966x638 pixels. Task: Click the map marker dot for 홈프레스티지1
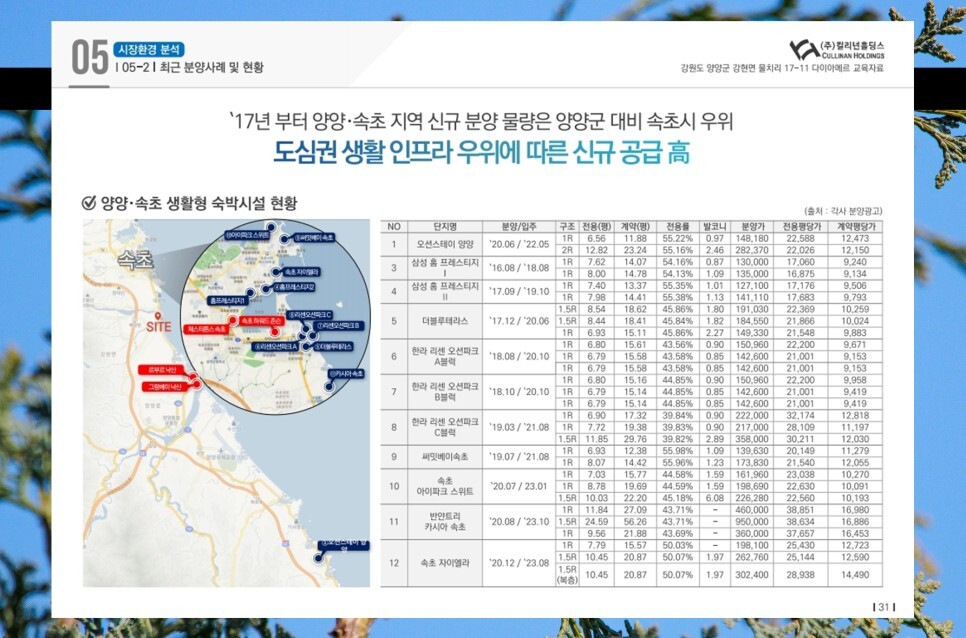(x=250, y=293)
